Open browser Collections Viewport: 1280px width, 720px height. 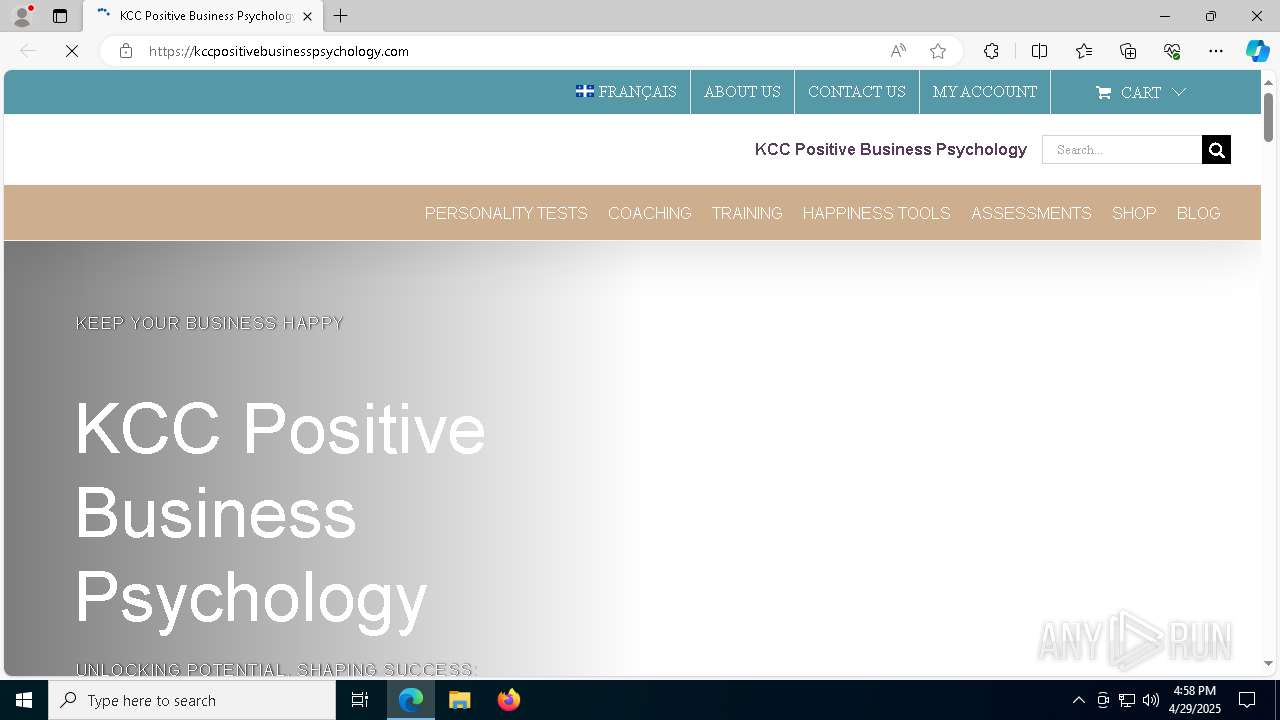[1128, 51]
